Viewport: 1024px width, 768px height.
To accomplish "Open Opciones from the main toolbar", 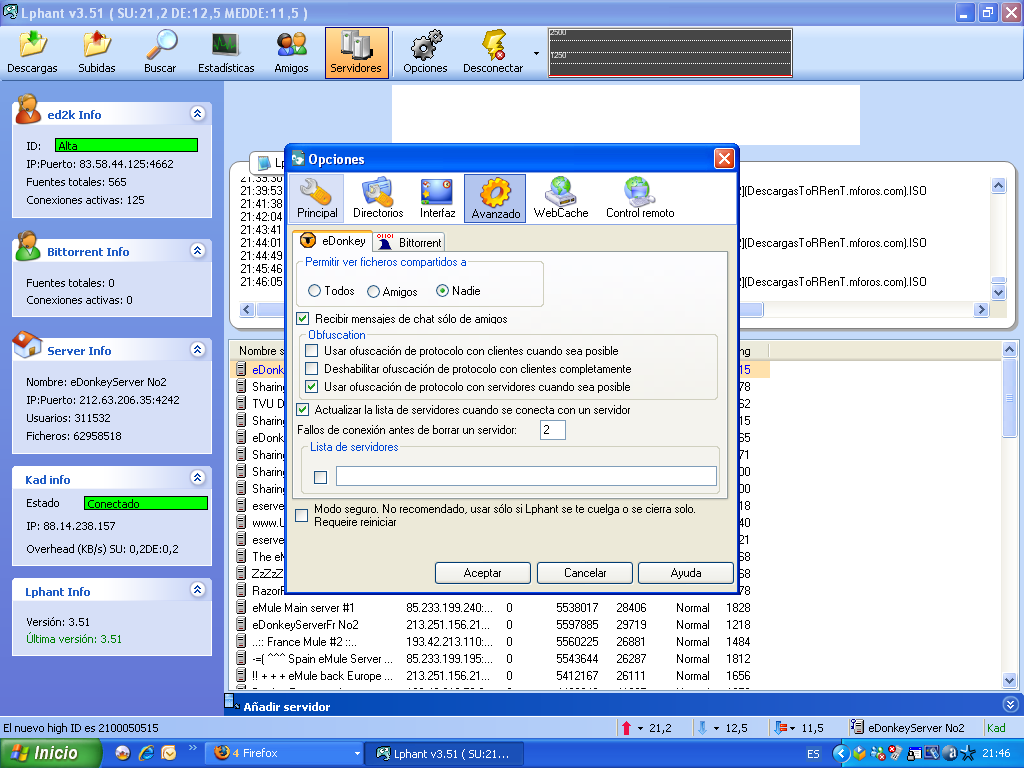I will [425, 52].
